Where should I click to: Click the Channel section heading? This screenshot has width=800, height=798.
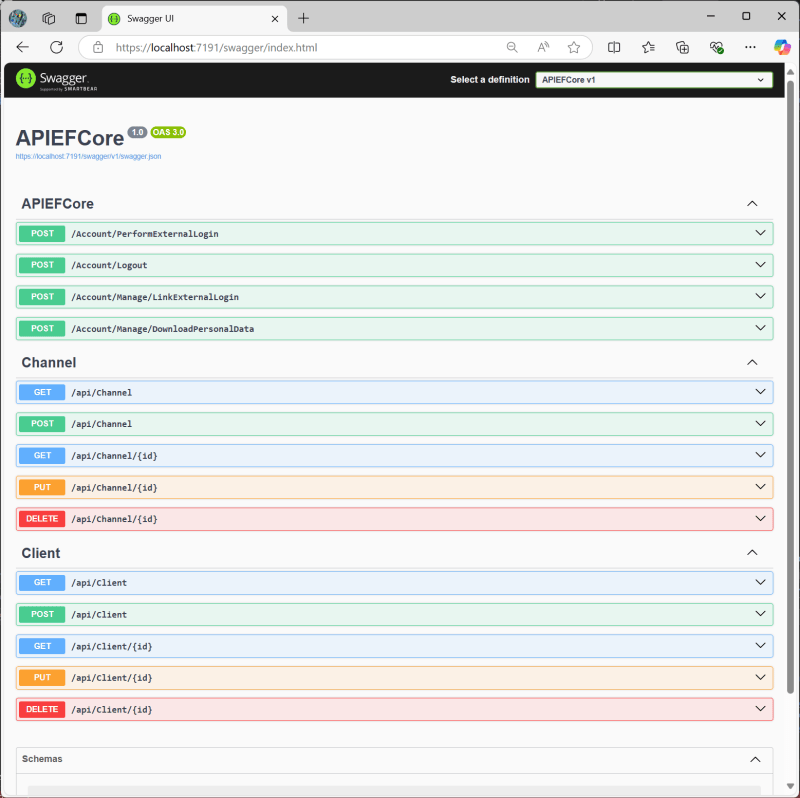pyautogui.click(x=49, y=362)
